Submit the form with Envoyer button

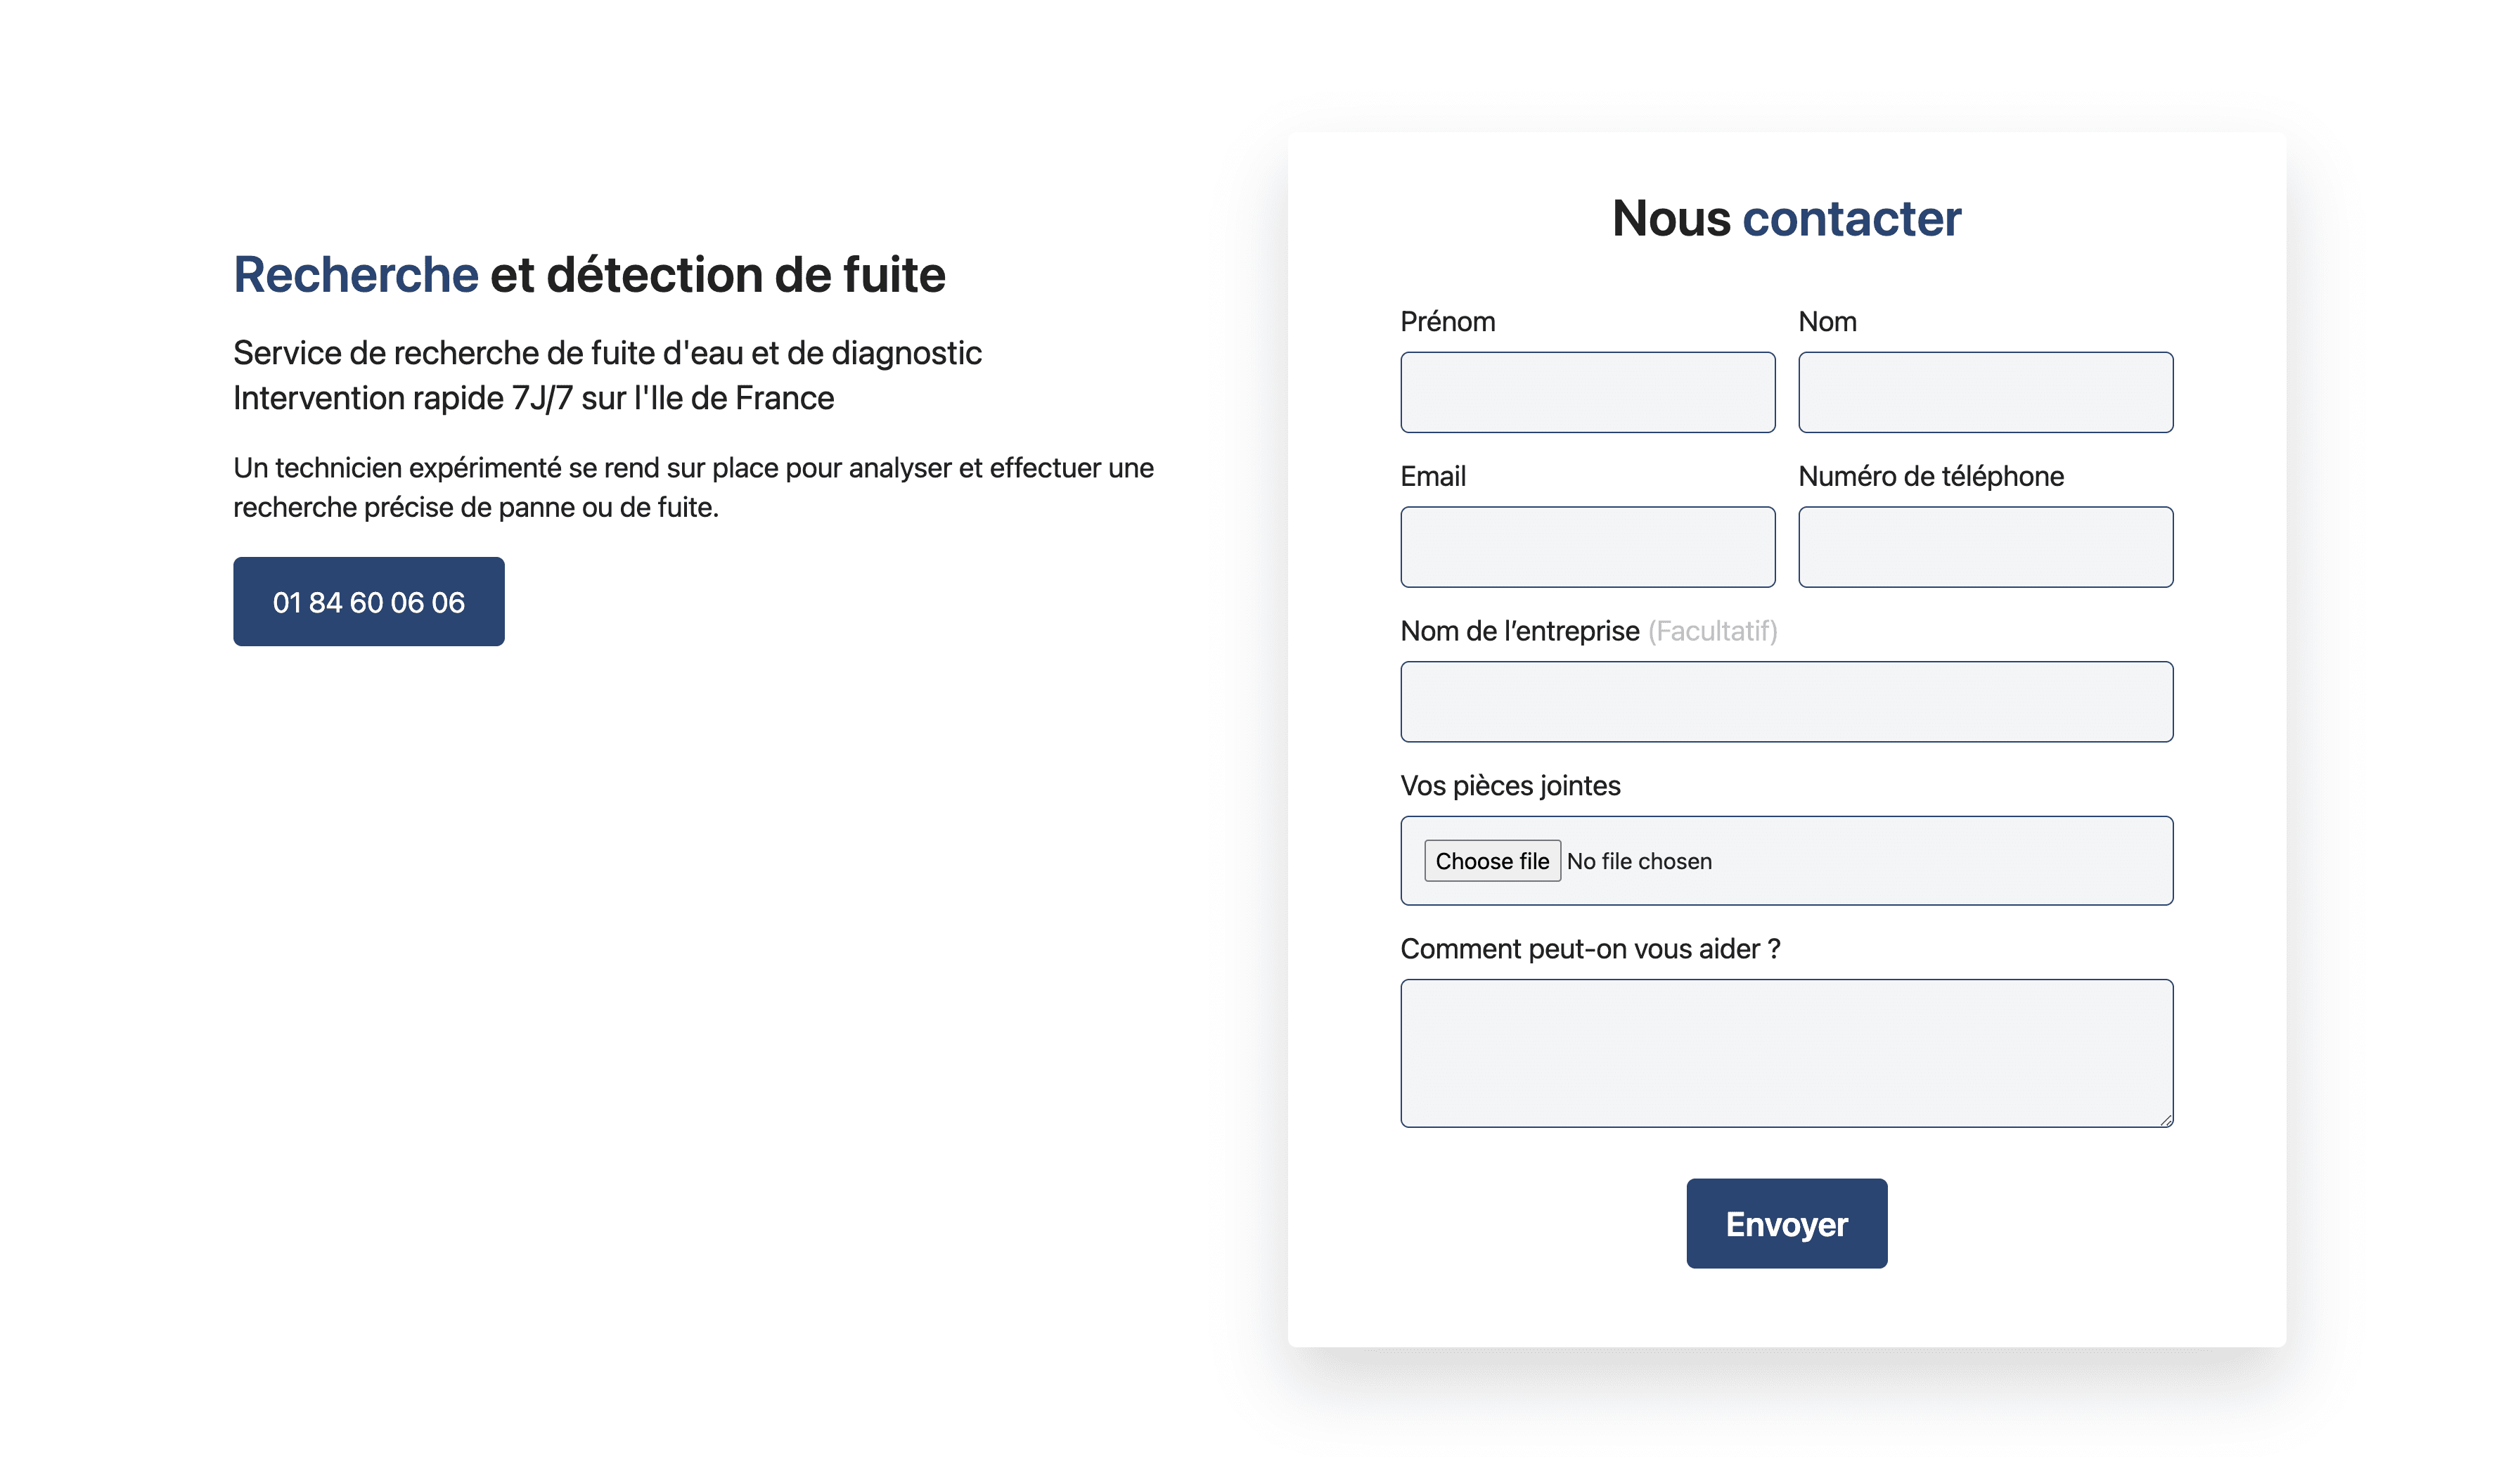pyautogui.click(x=1786, y=1223)
